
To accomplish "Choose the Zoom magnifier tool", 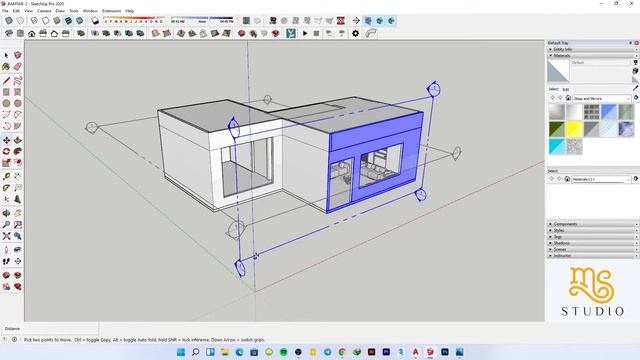I will click(6, 224).
